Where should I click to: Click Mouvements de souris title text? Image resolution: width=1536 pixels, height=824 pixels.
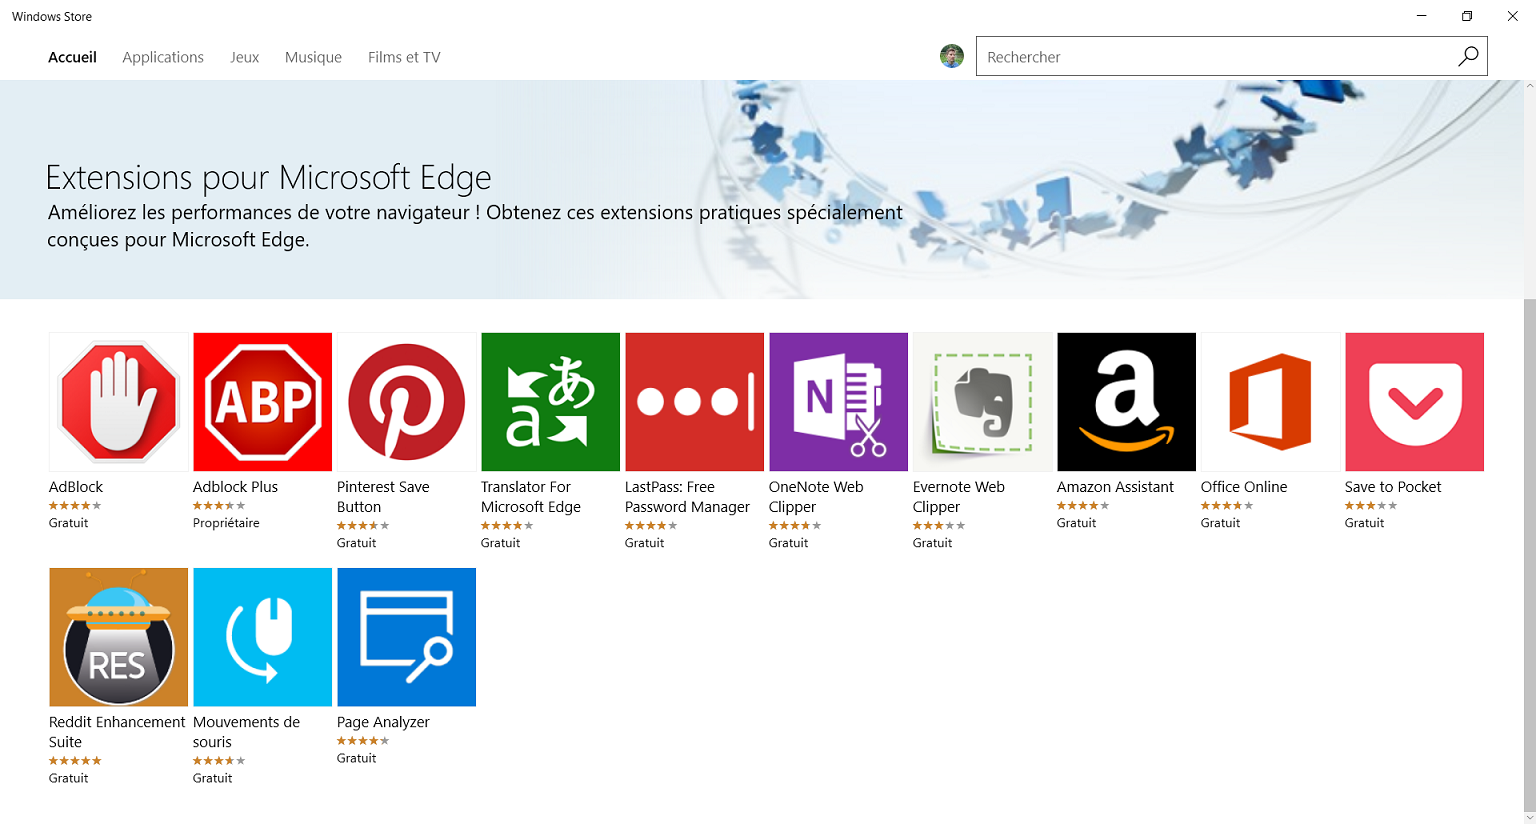(x=246, y=732)
